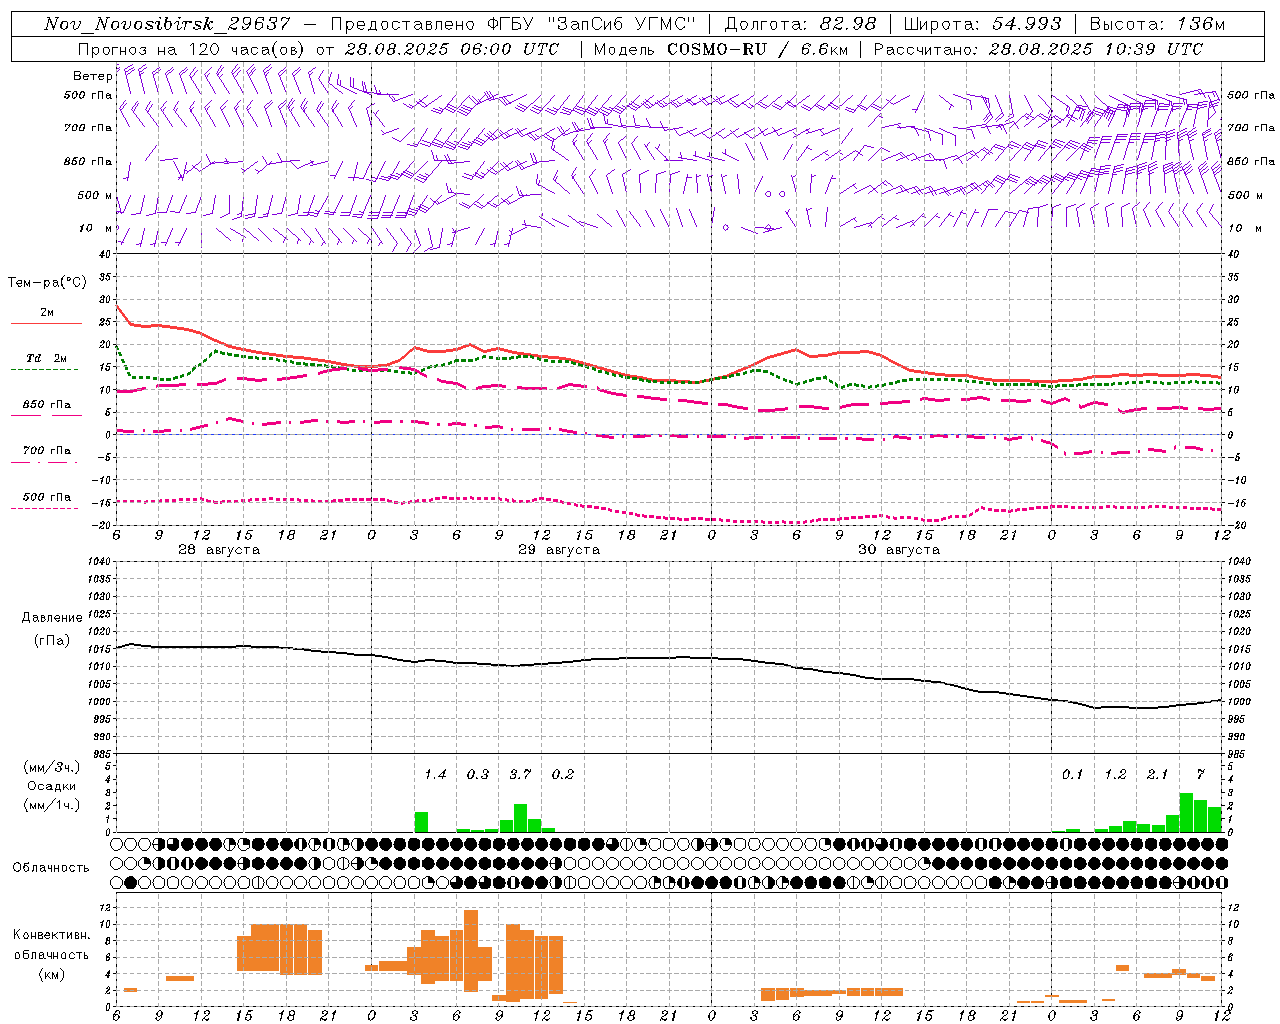This screenshot has width=1280, height=1024.
Task: Click the tallest orange convective cloud bar
Action: click(x=471, y=950)
